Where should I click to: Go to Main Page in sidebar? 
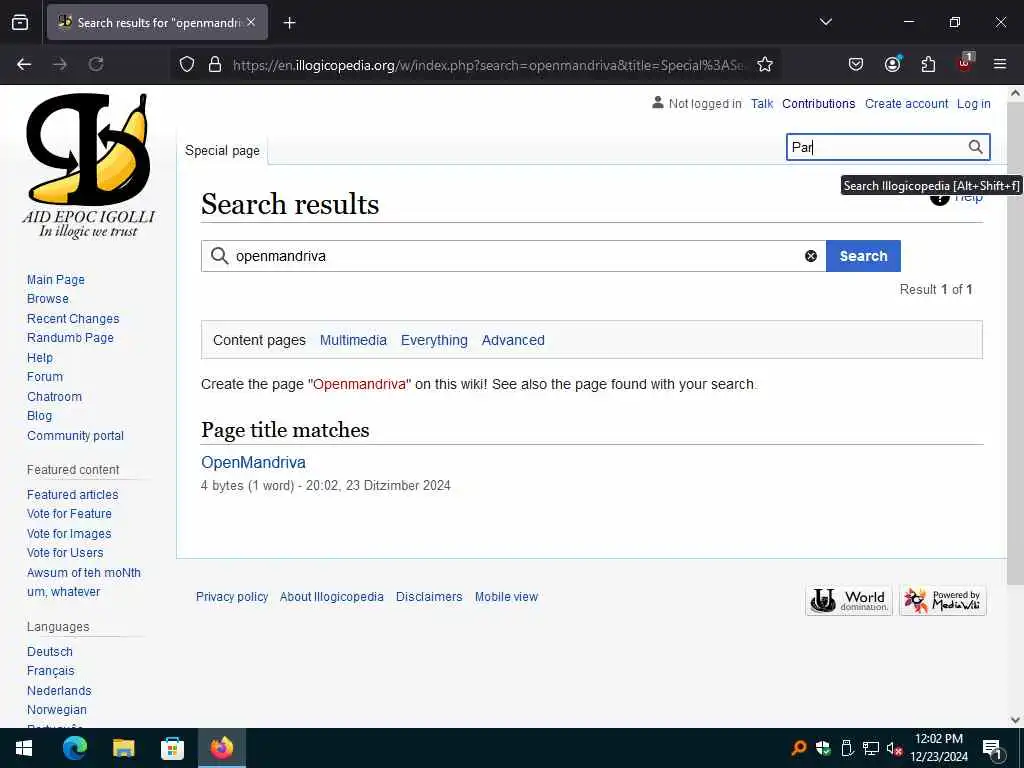click(x=56, y=280)
